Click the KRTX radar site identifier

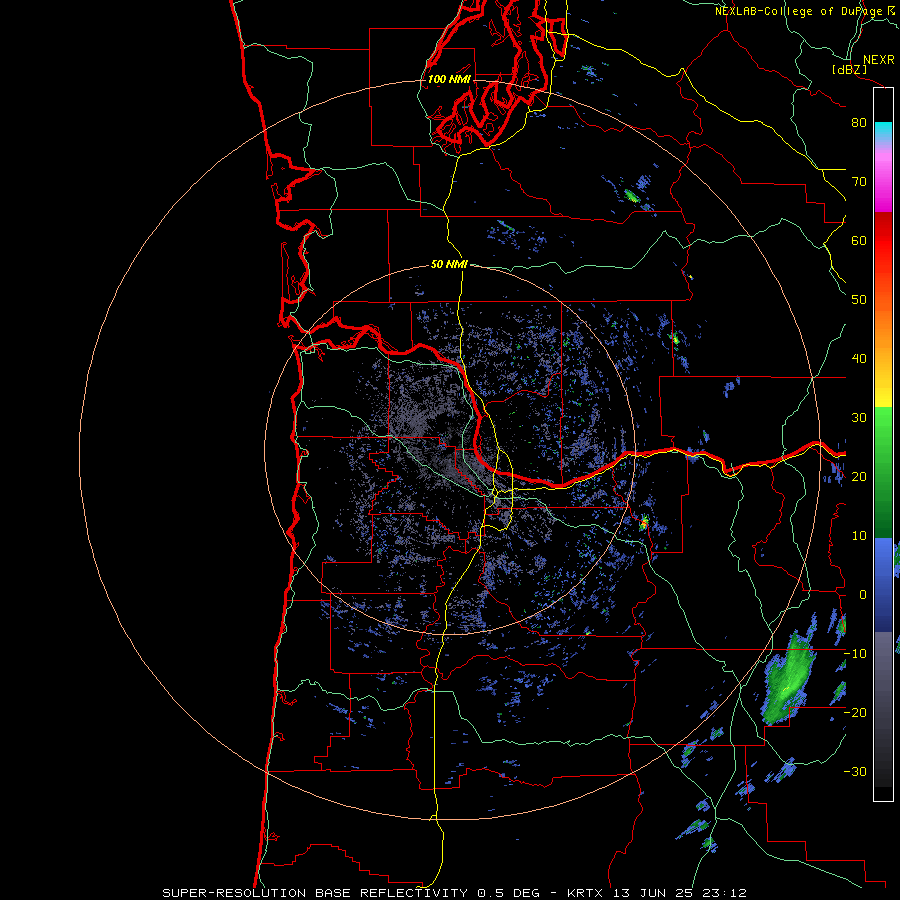(x=587, y=893)
